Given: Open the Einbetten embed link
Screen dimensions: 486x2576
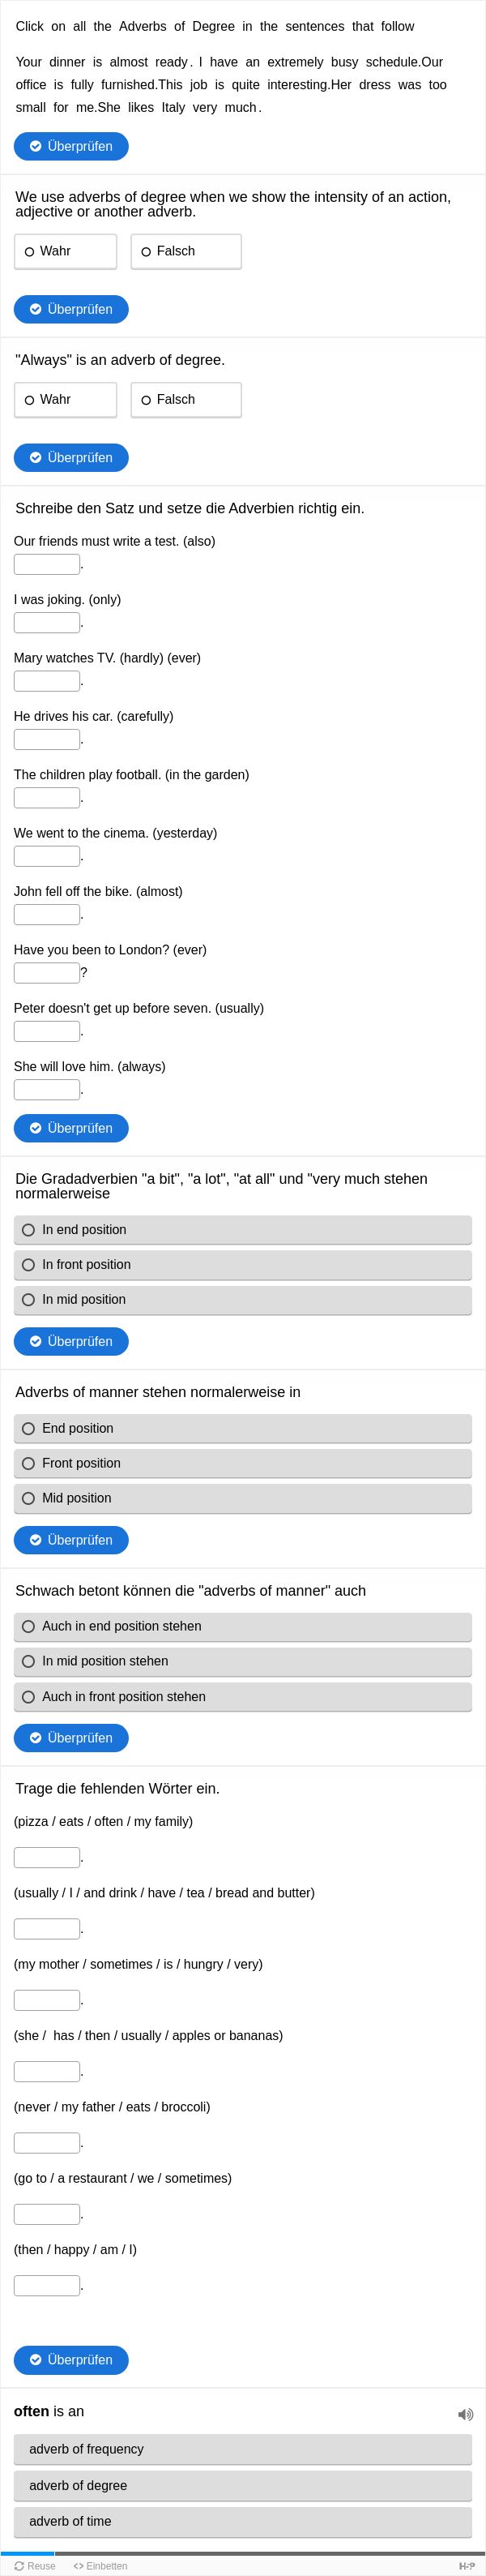Looking at the screenshot, I should pyautogui.click(x=100, y=2566).
